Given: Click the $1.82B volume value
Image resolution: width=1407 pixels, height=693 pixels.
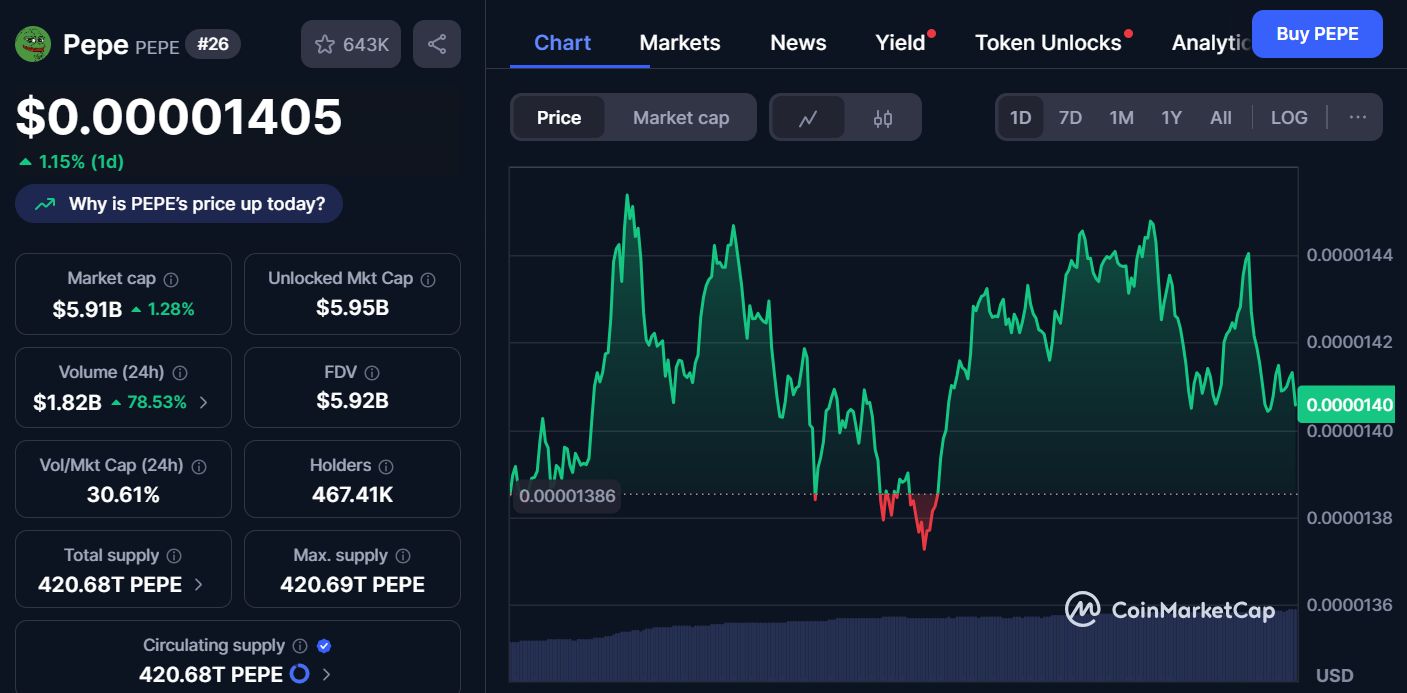Looking at the screenshot, I should pyautogui.click(x=67, y=402).
